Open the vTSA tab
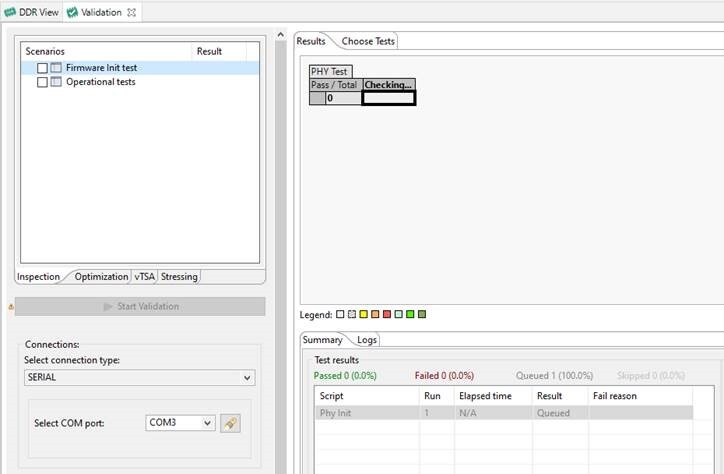The image size is (724, 474). [145, 276]
